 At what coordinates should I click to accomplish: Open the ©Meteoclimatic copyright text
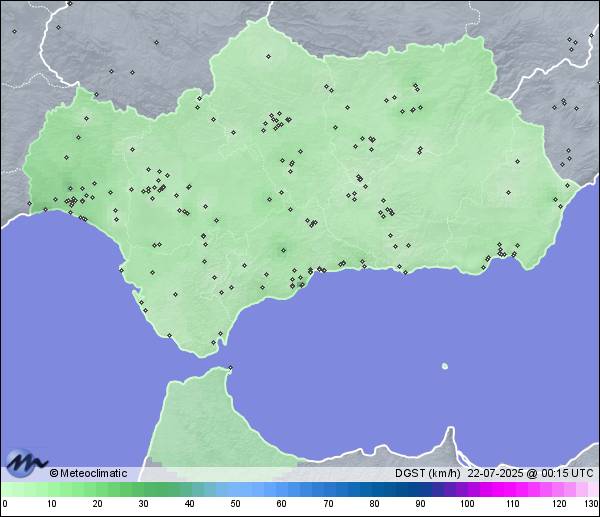coord(88,473)
